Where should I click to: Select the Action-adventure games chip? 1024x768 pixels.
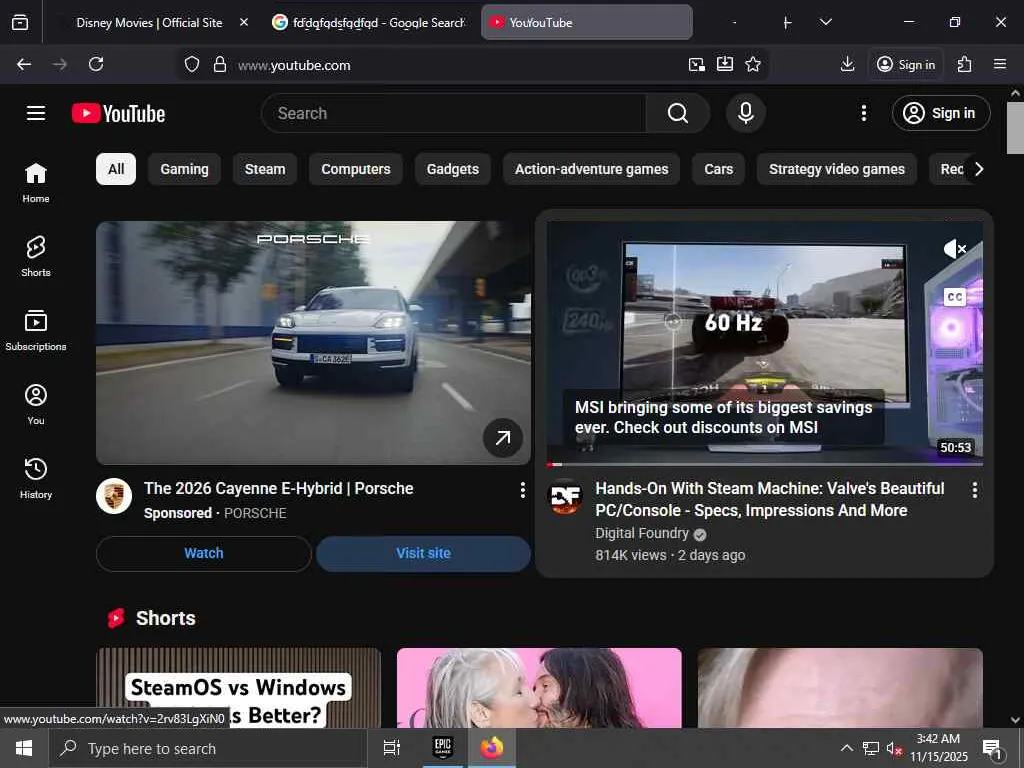coord(591,169)
